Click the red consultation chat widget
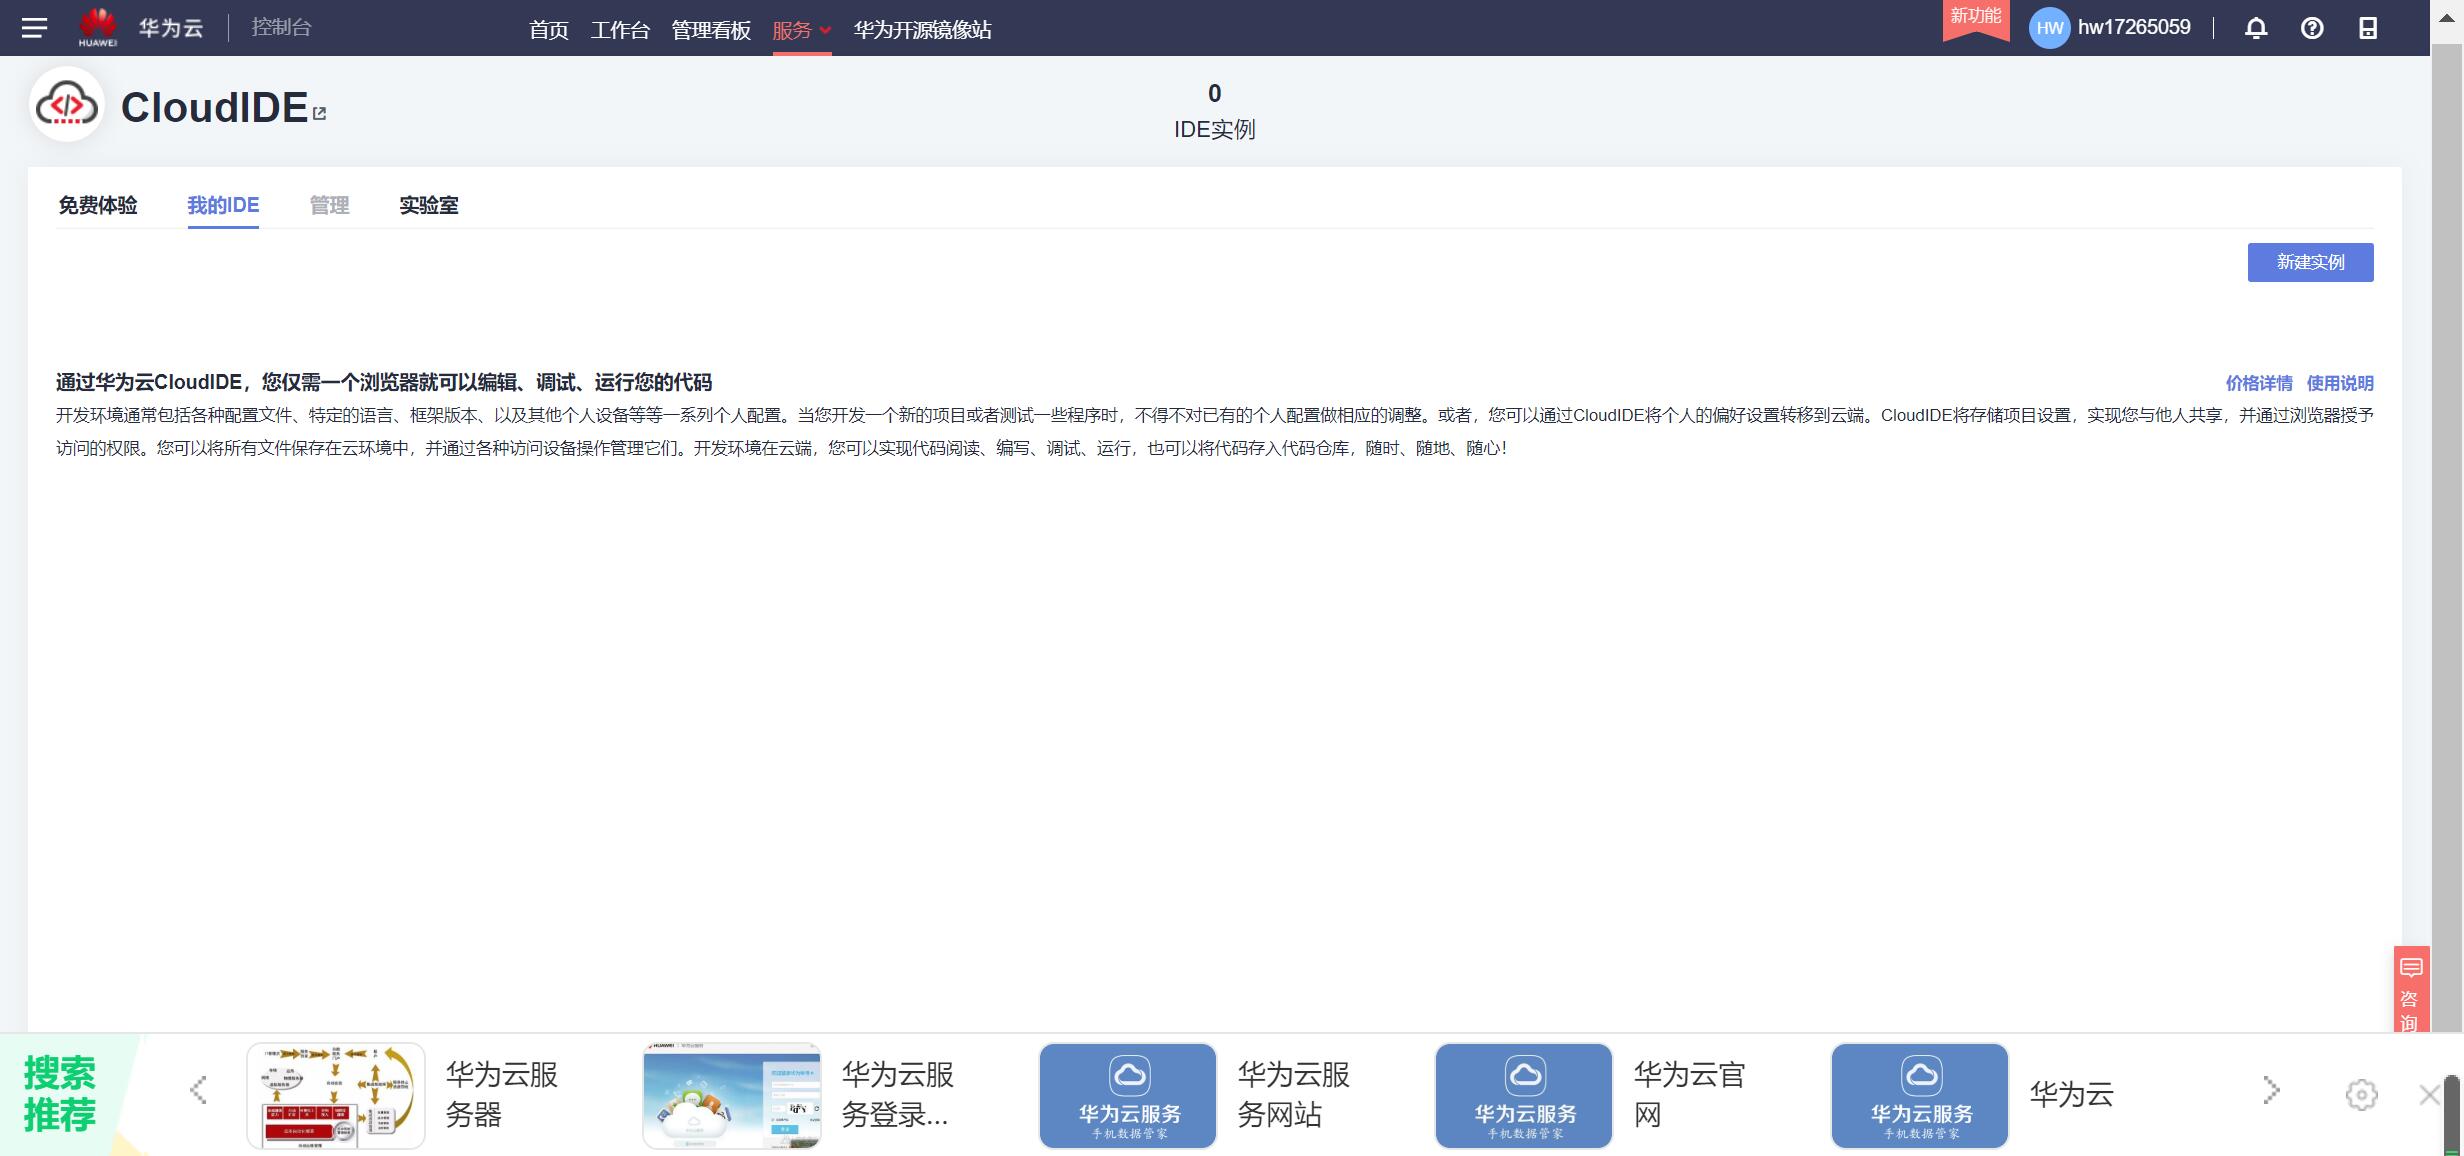The image size is (2464, 1156). [x=2410, y=990]
